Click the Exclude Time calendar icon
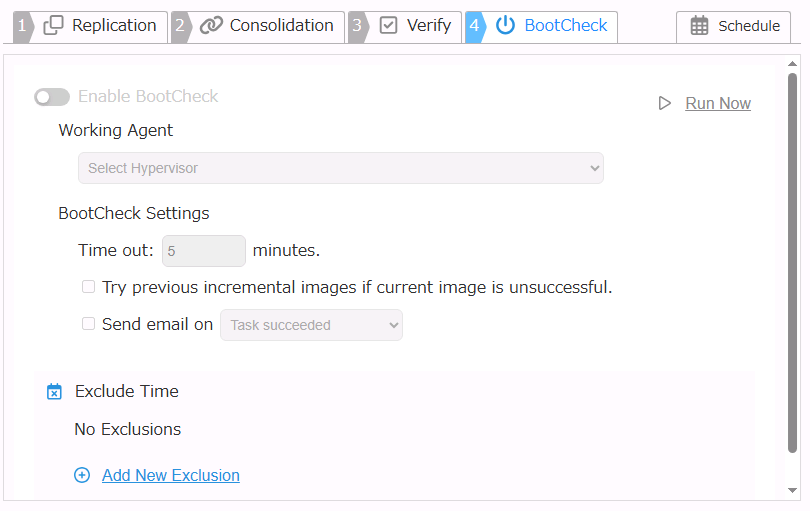Image resolution: width=810 pixels, height=511 pixels. 55,392
